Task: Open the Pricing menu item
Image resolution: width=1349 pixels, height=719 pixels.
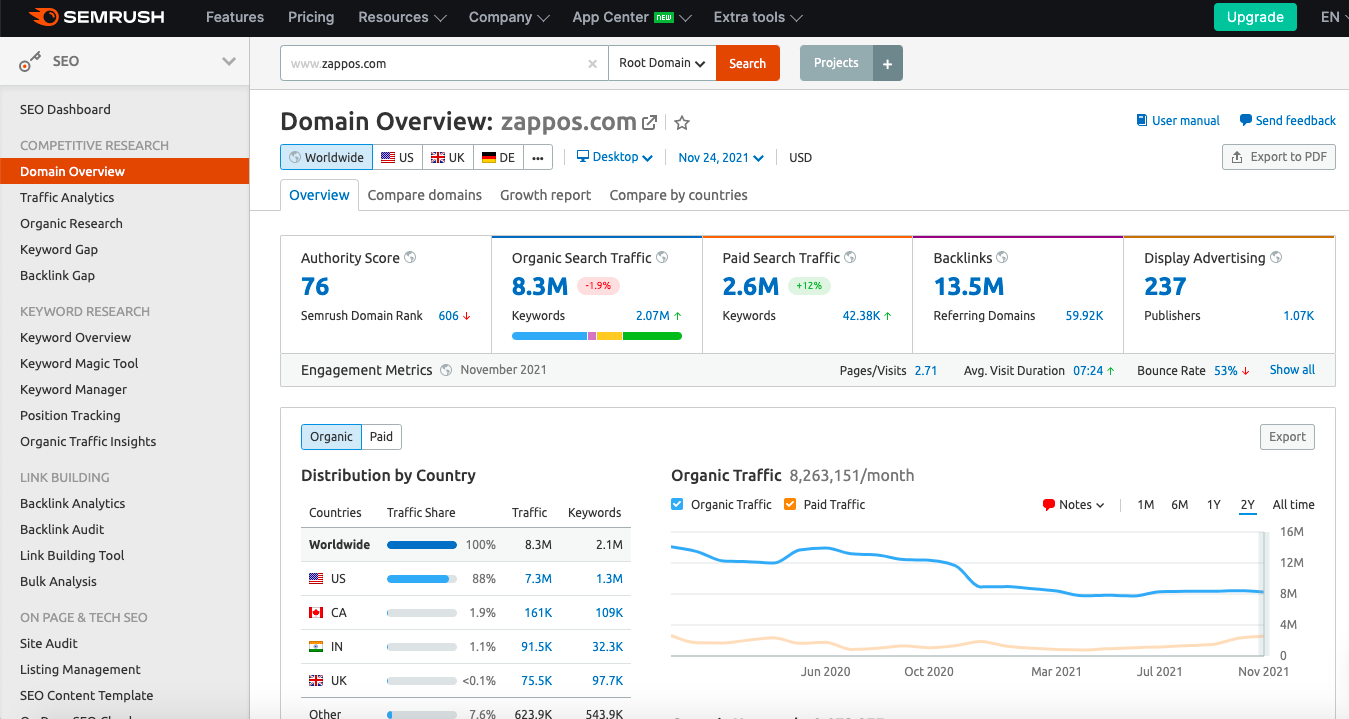Action: 311,17
